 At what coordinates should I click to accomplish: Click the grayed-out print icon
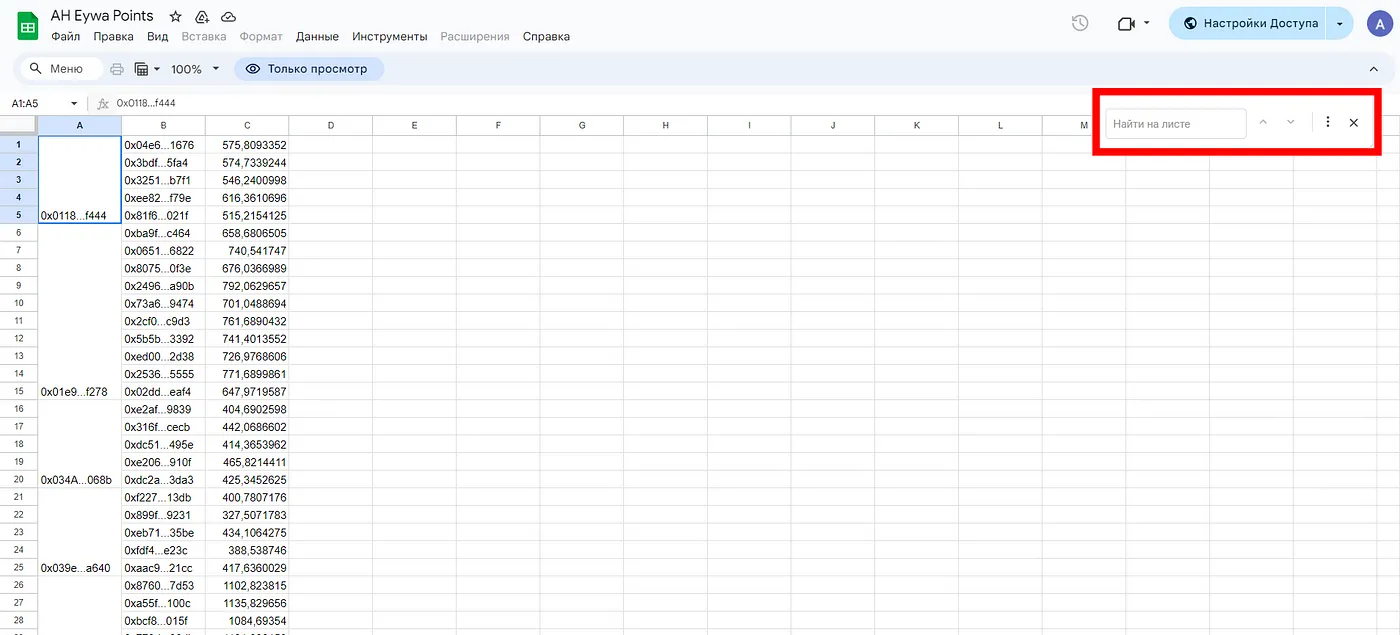[117, 69]
